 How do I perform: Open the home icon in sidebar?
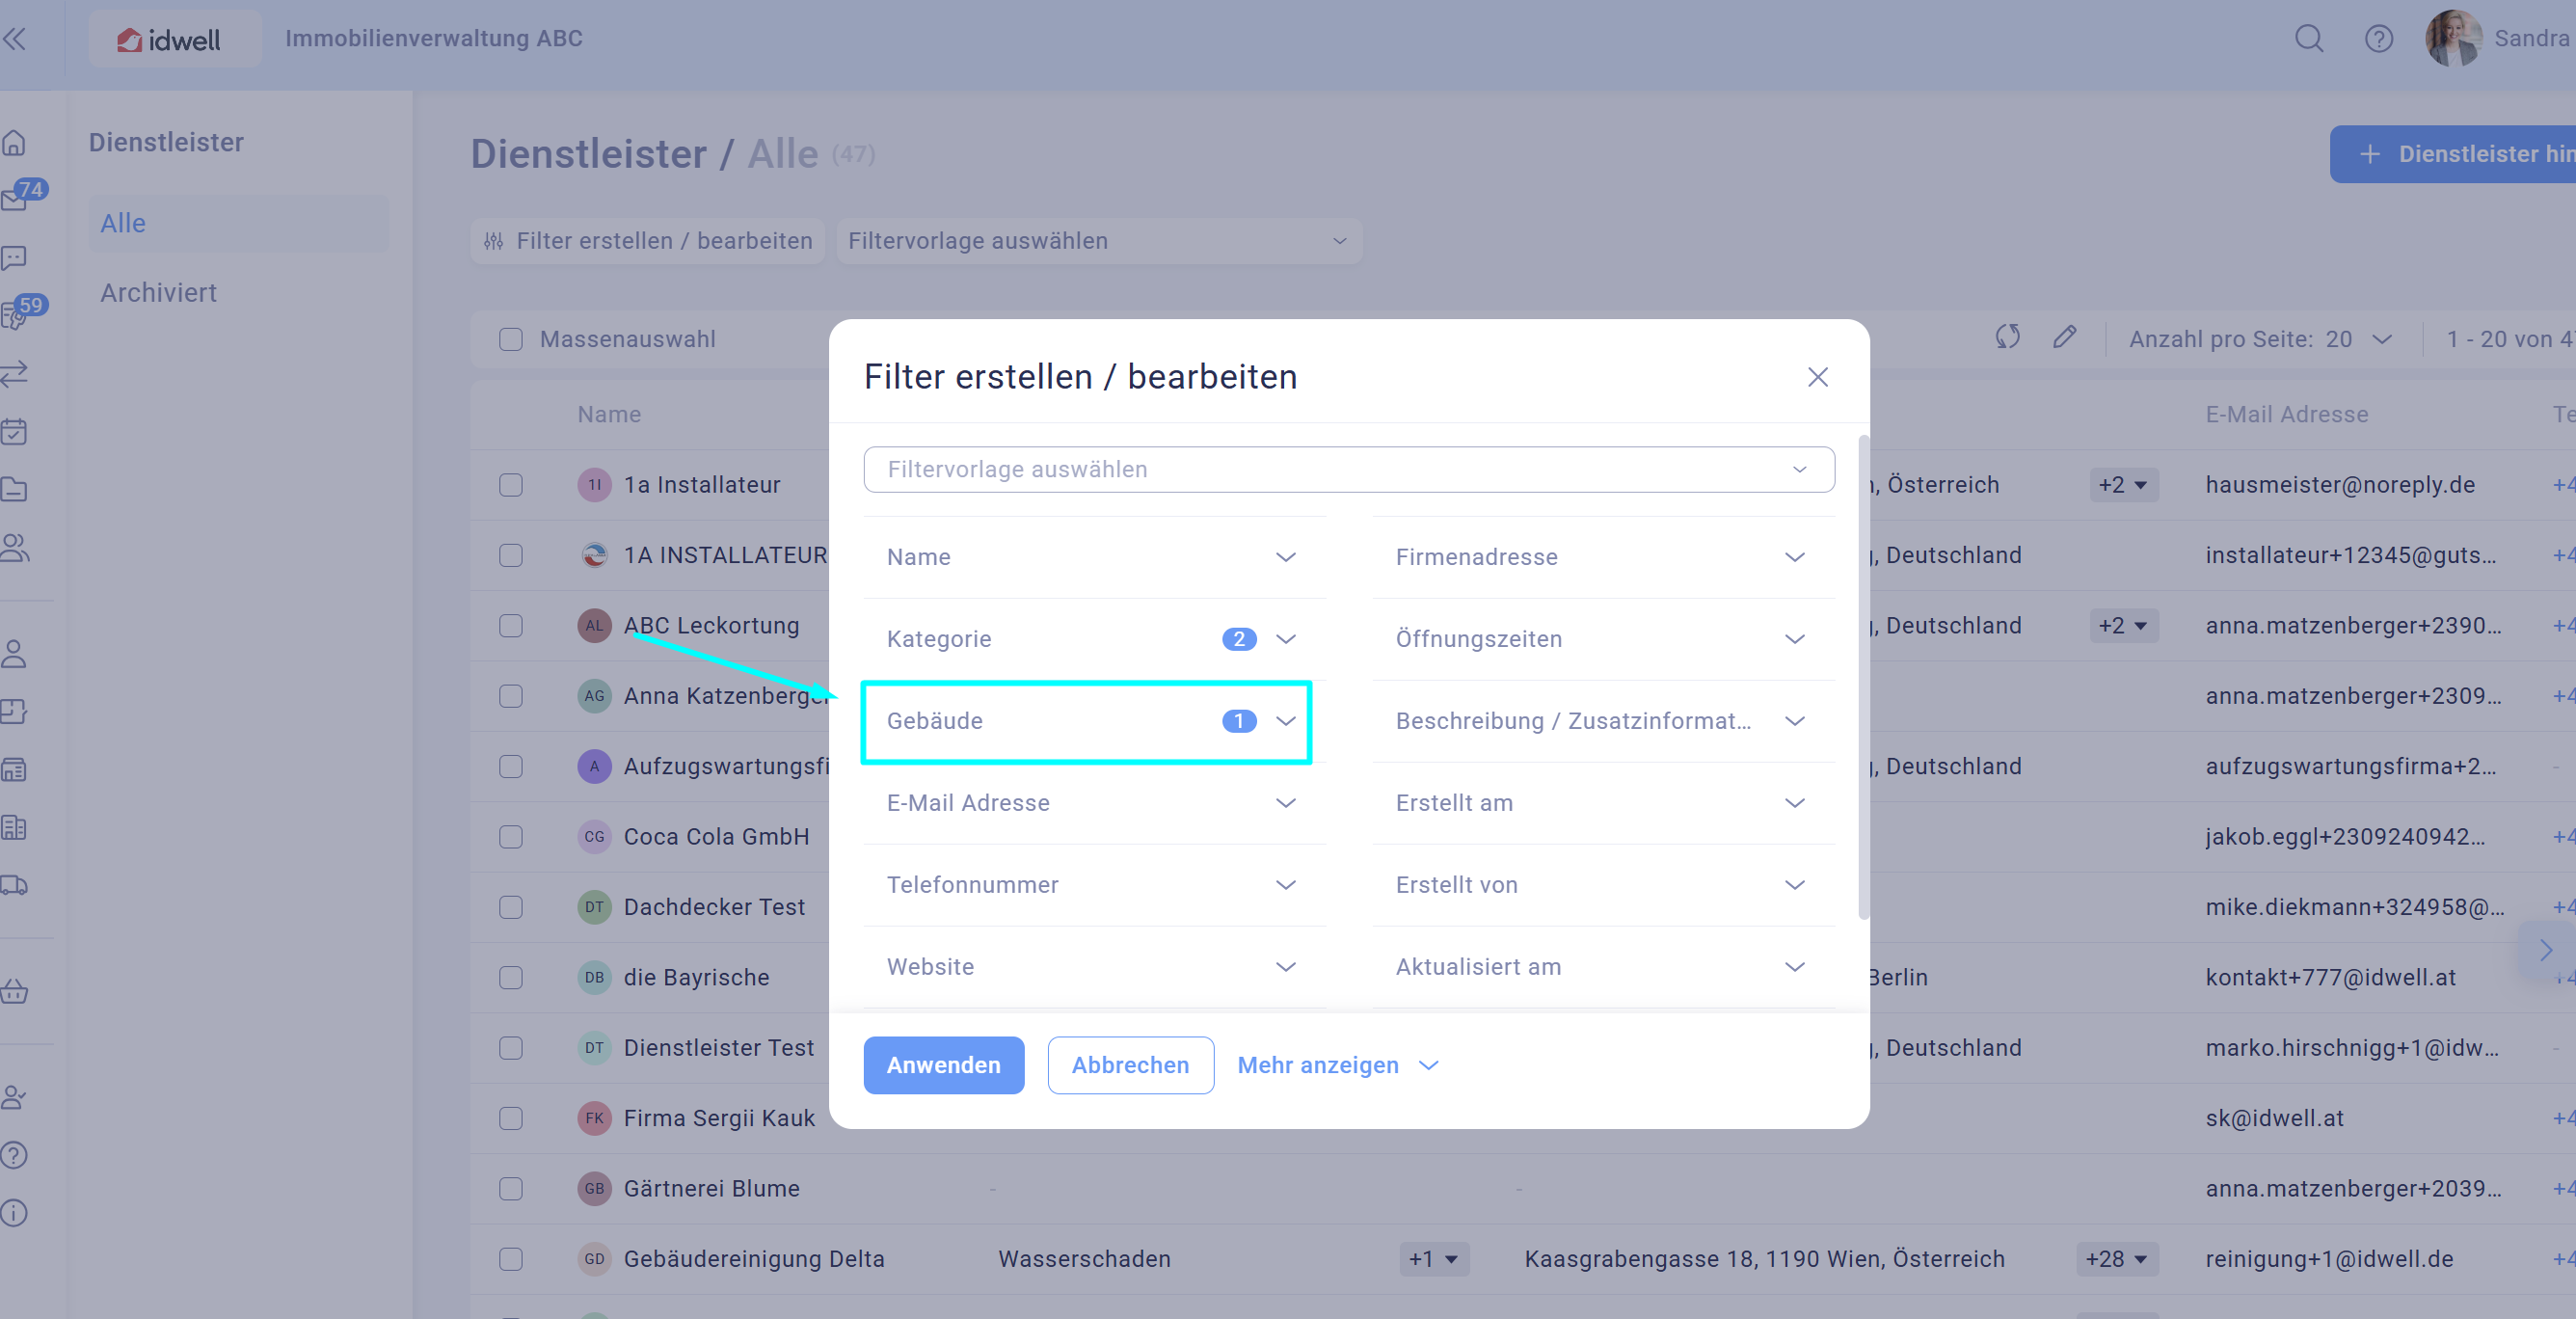pos(14,143)
